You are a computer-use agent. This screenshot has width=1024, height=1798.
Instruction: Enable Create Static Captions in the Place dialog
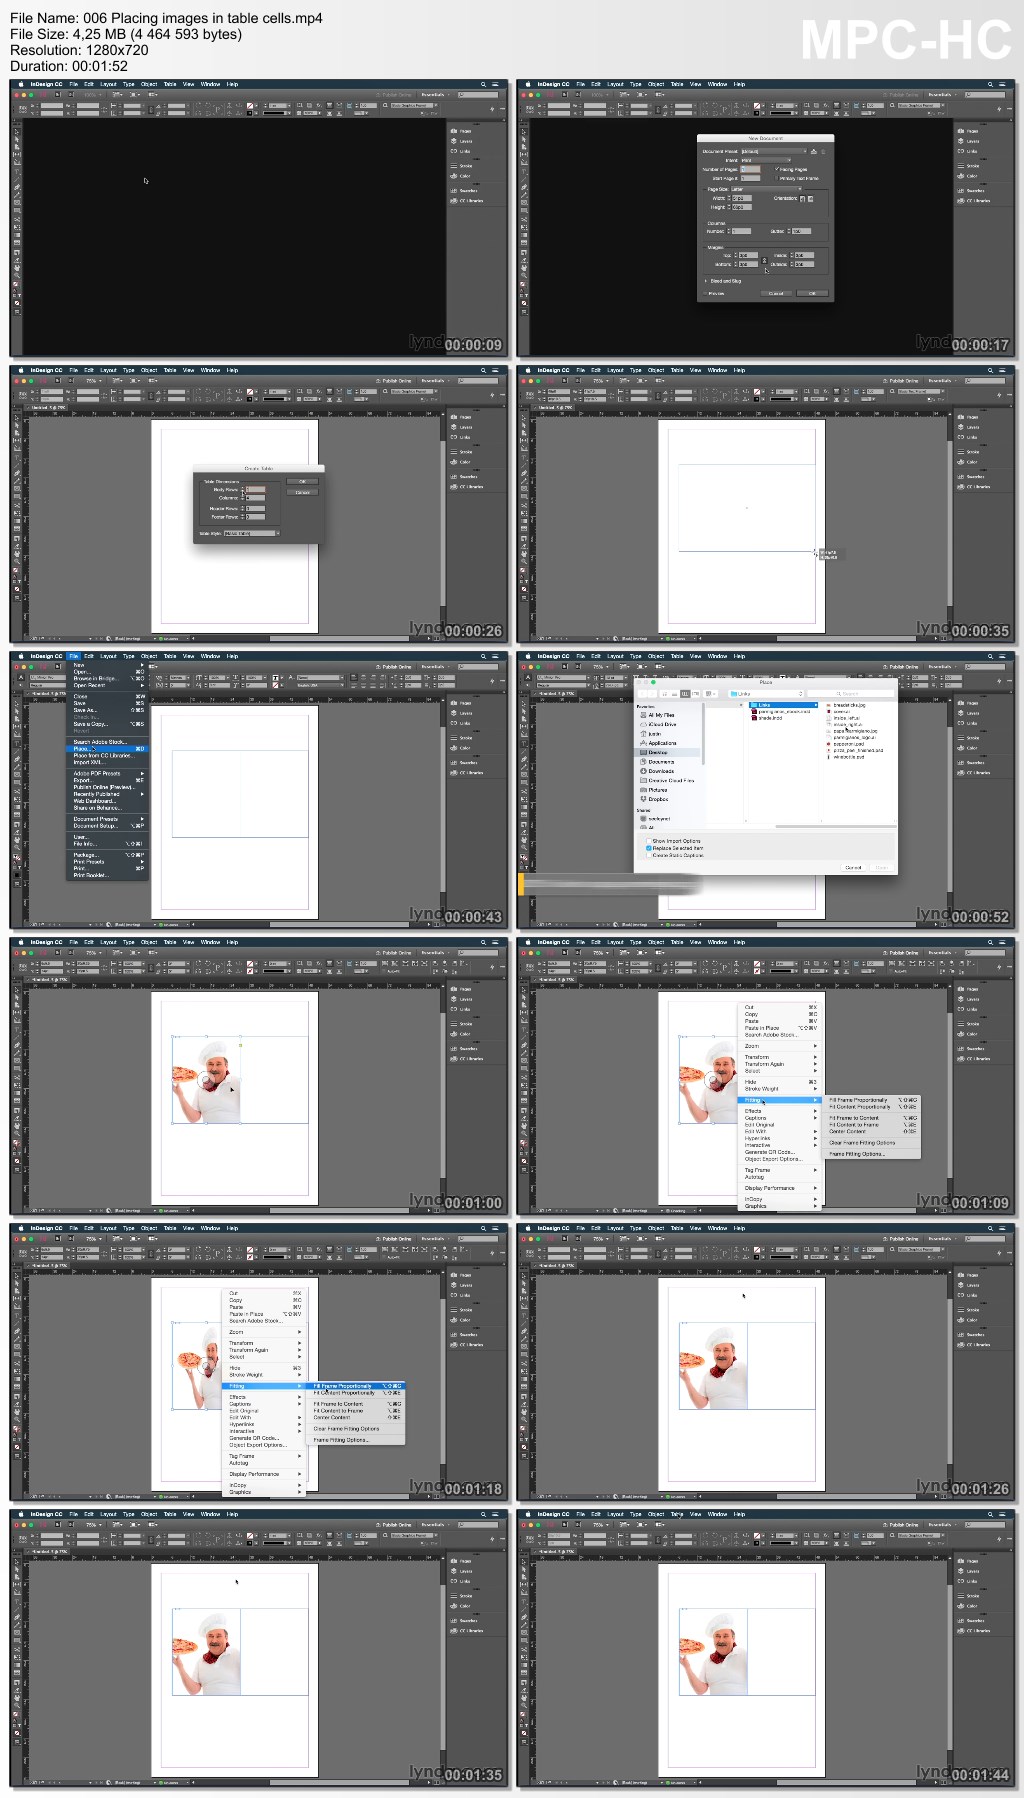649,855
